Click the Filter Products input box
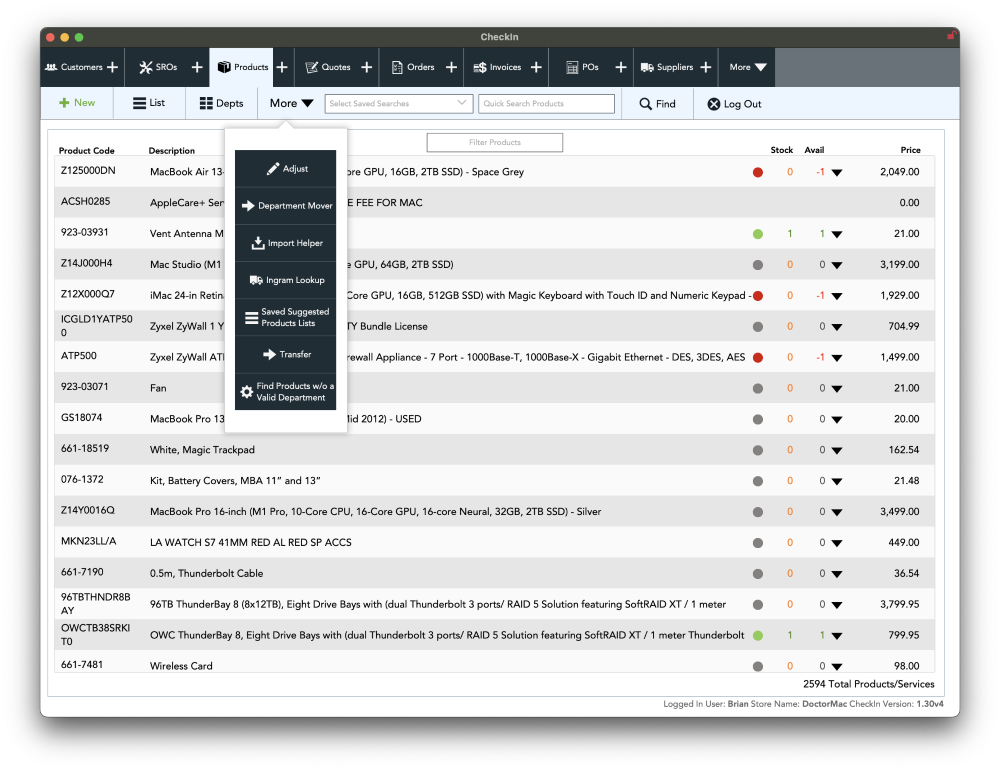This screenshot has width=1000, height=770. [x=494, y=142]
